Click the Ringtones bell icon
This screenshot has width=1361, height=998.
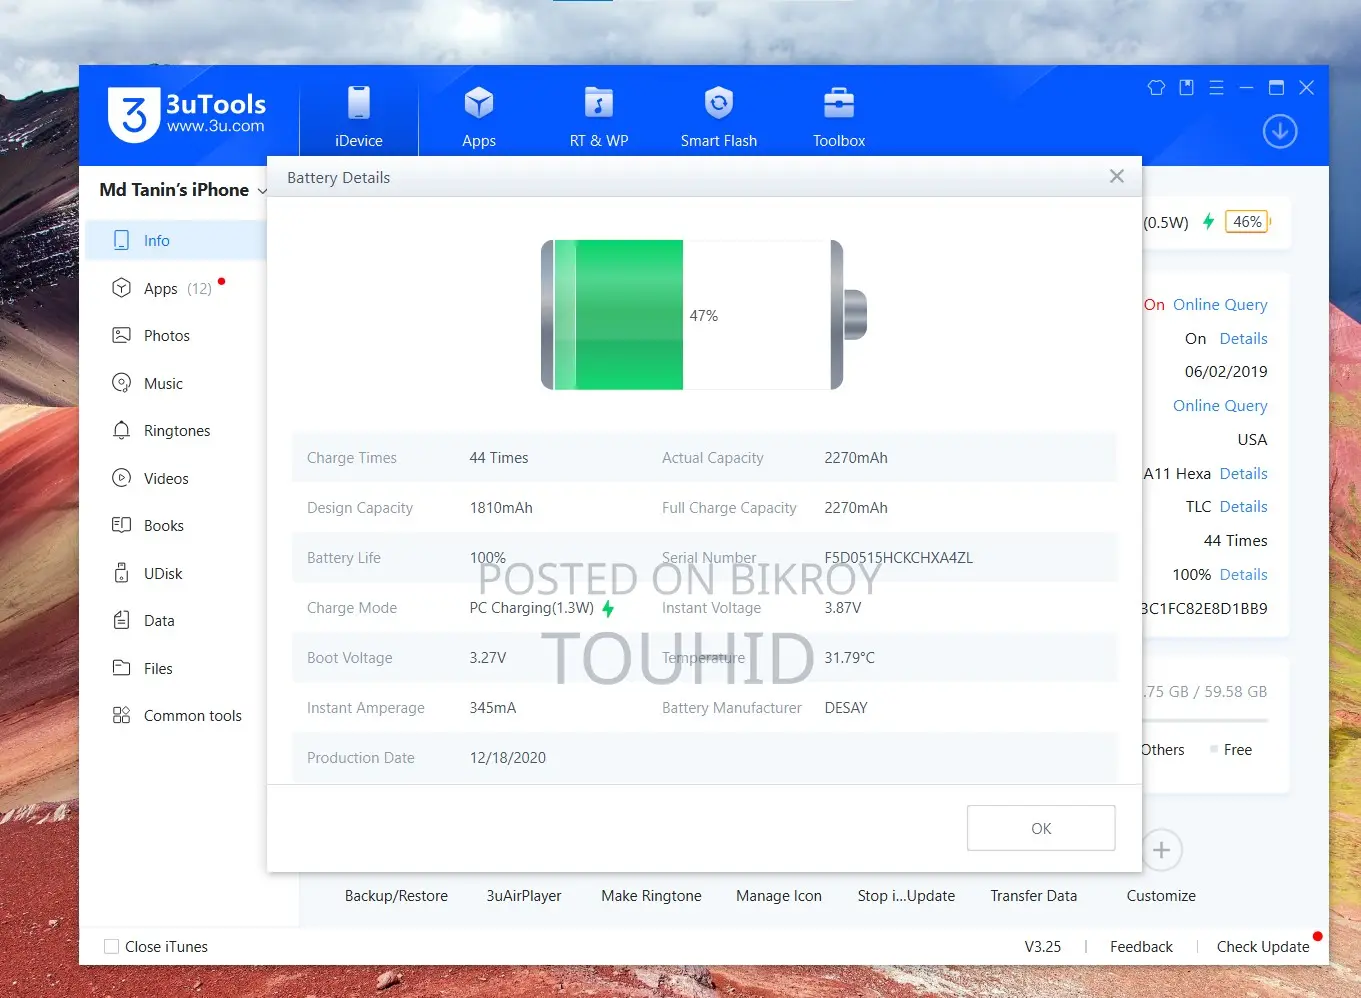point(122,430)
